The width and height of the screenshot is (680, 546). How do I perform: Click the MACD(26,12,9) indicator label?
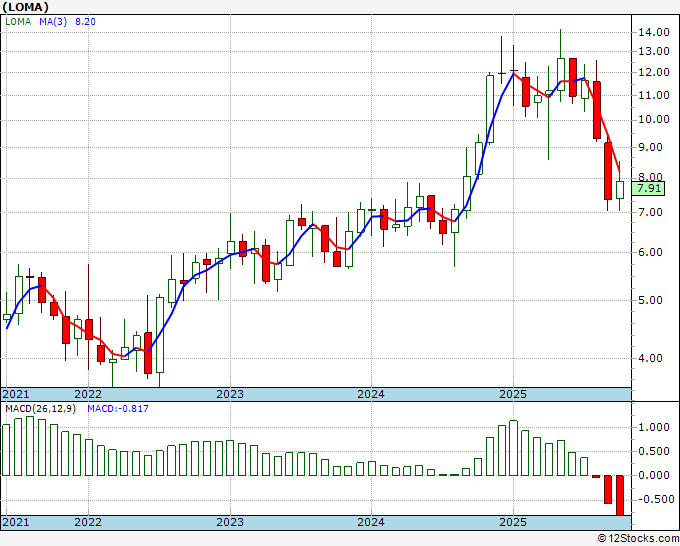tap(40, 409)
